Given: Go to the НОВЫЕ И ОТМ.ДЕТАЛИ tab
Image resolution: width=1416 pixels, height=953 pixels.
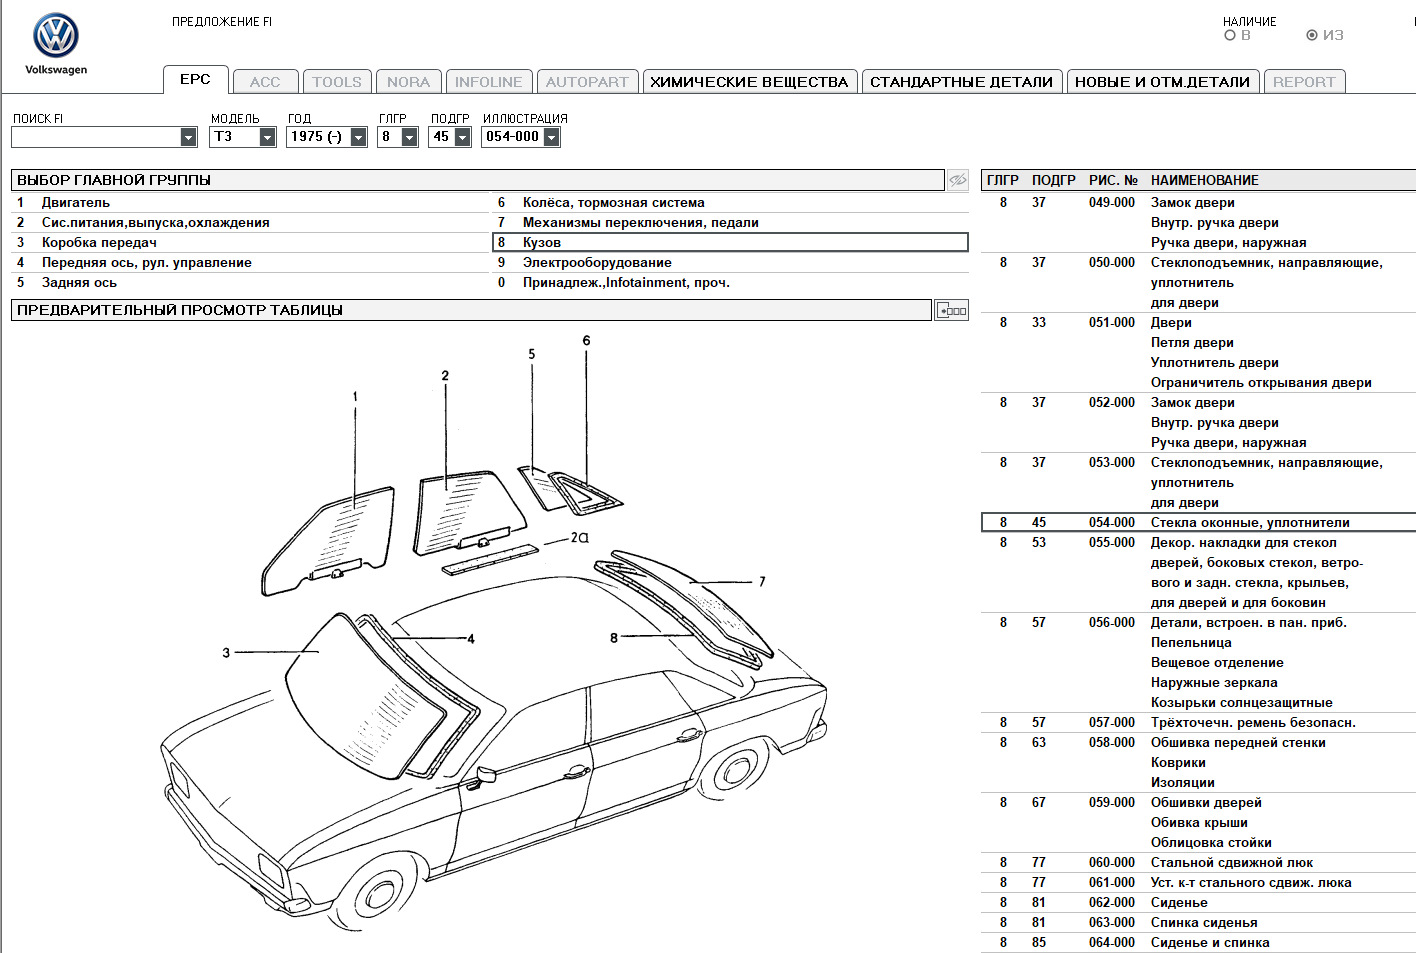Looking at the screenshot, I should coord(1162,82).
